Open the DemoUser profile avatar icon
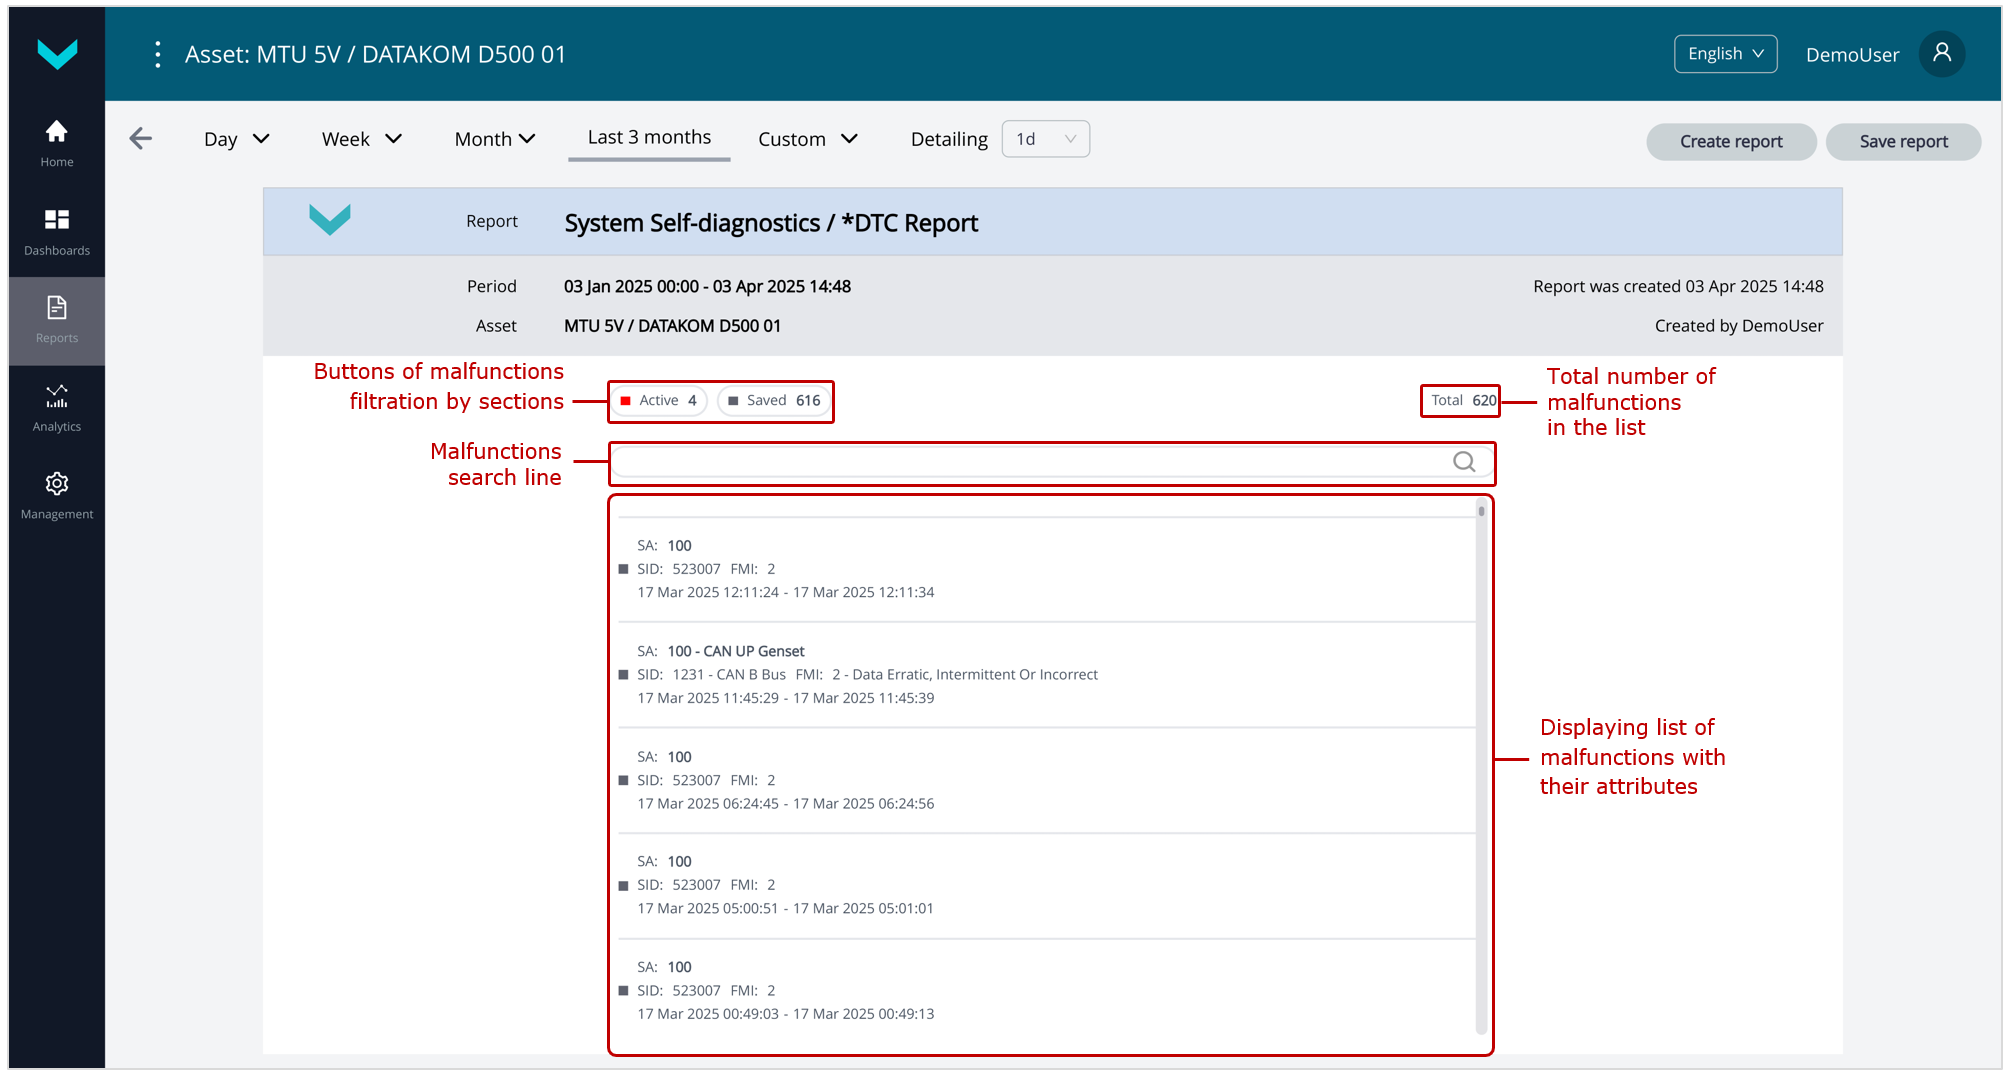 coord(1941,54)
